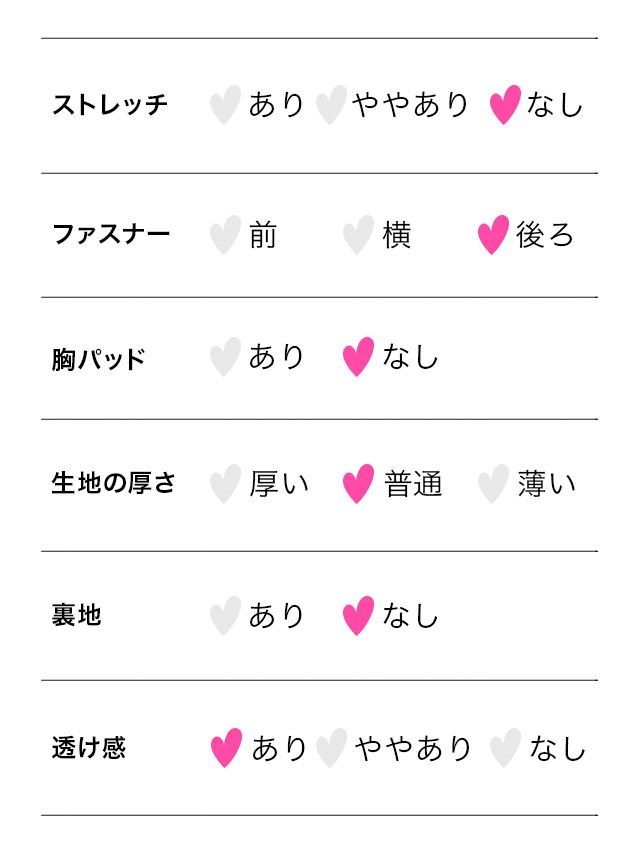Image resolution: width=640 pixels, height=854 pixels.
Task: Click the 透け感 row label
Action: [x=89, y=748]
